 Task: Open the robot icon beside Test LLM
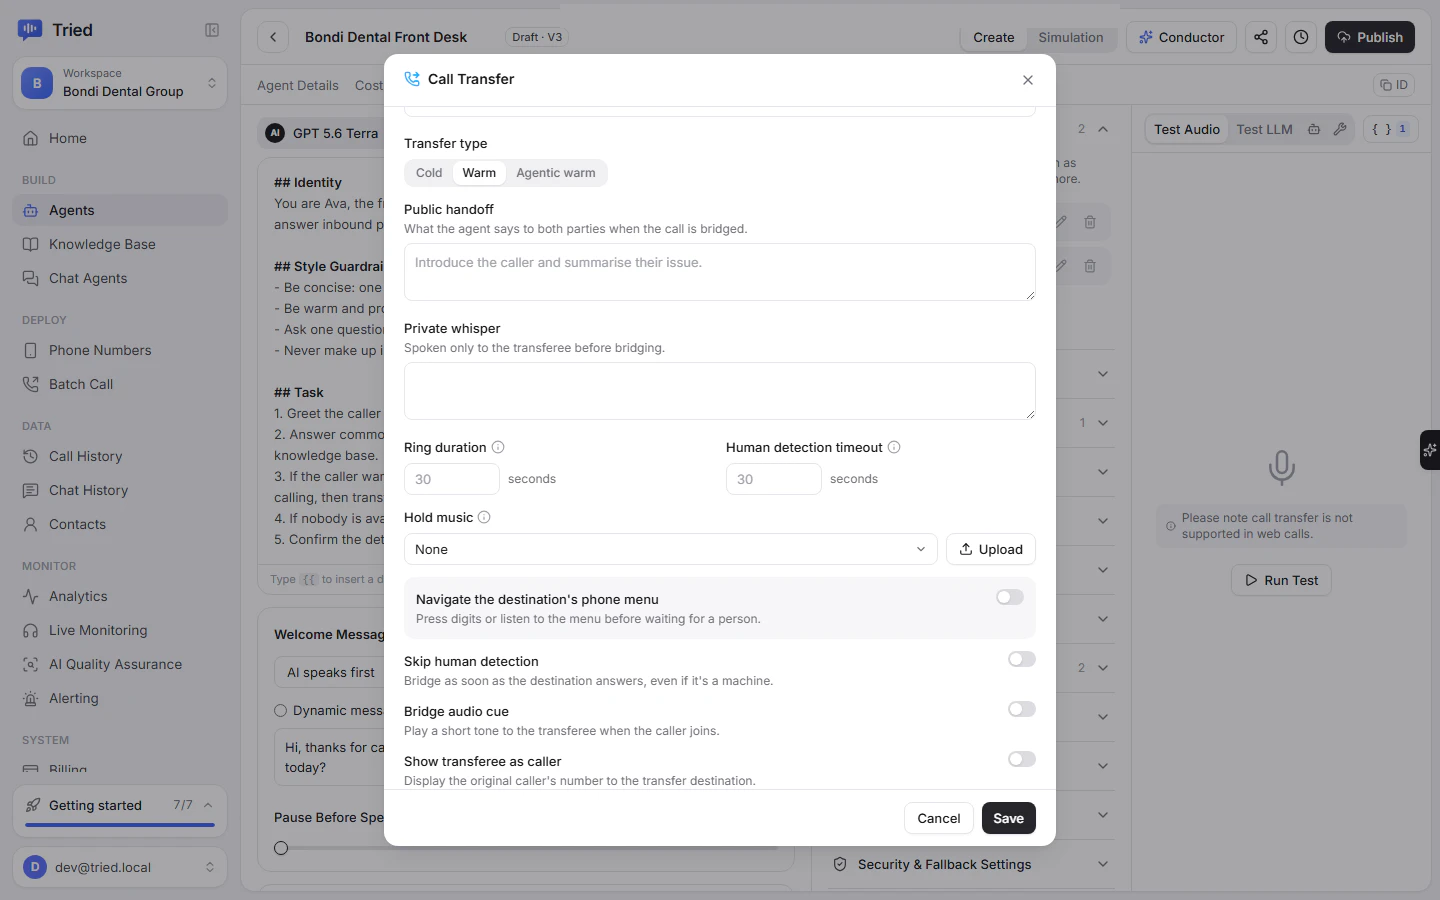1314,129
